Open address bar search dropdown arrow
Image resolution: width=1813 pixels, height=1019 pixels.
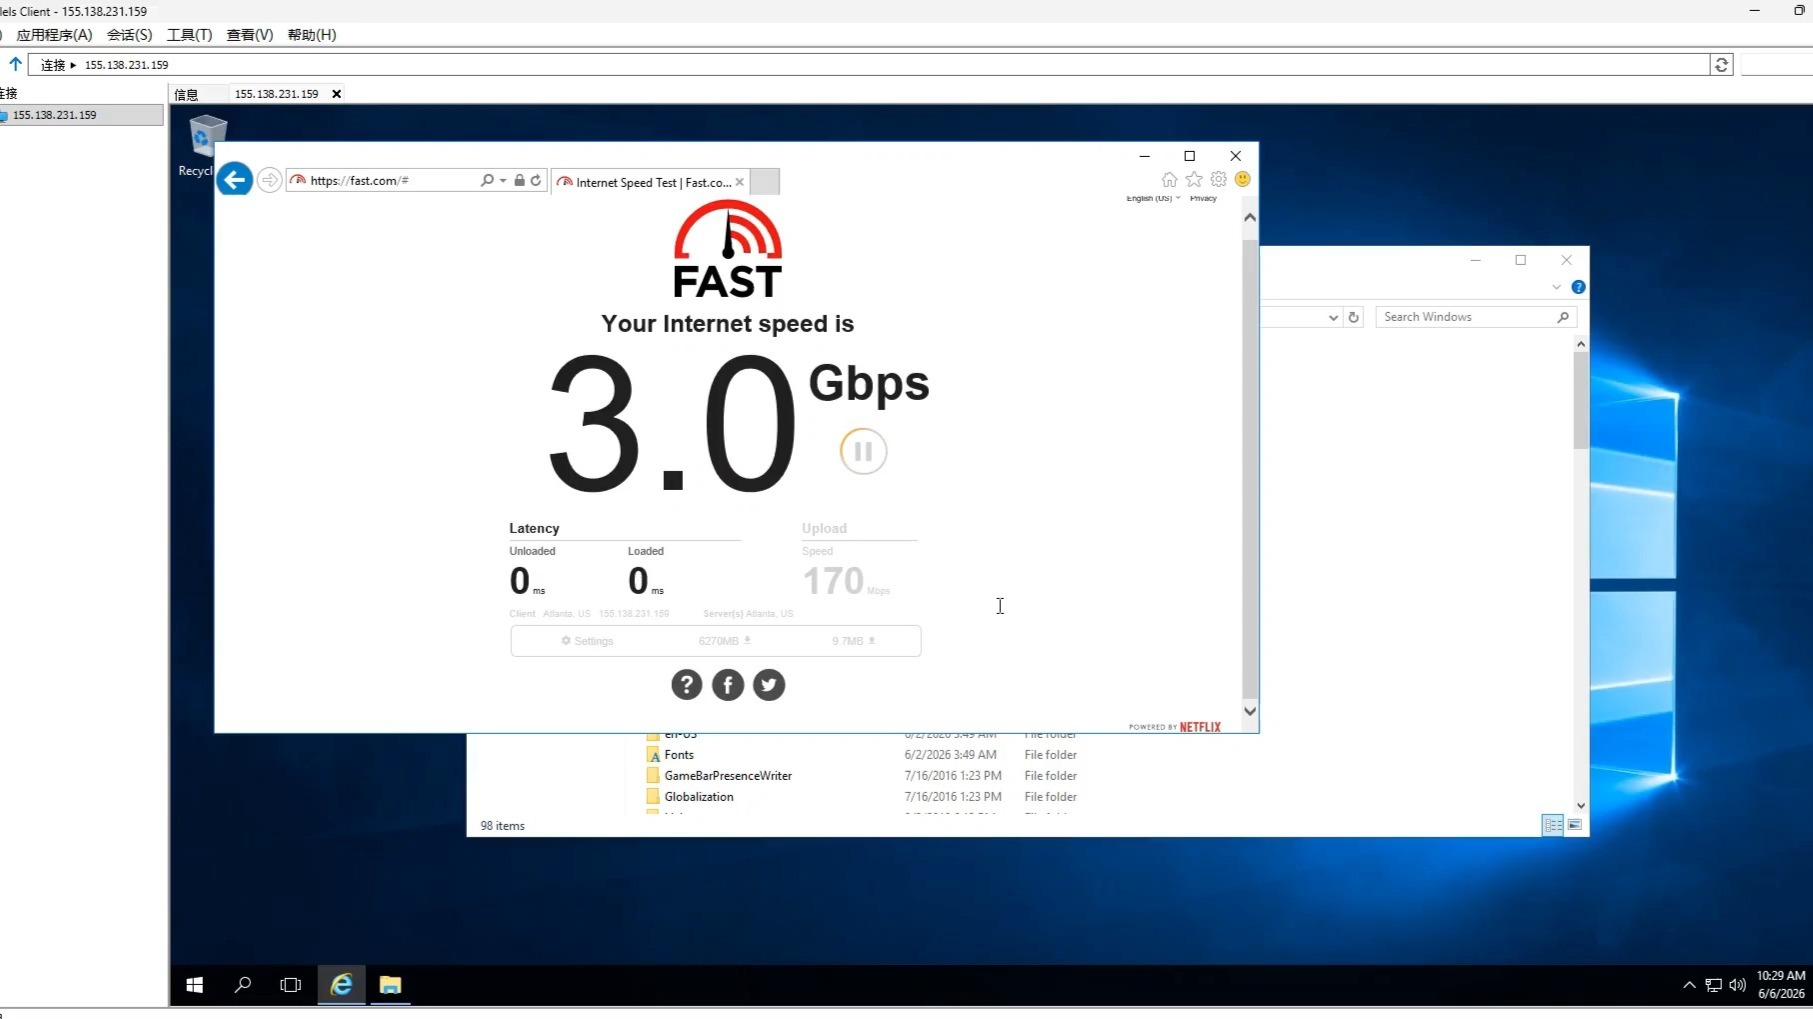coord(503,180)
